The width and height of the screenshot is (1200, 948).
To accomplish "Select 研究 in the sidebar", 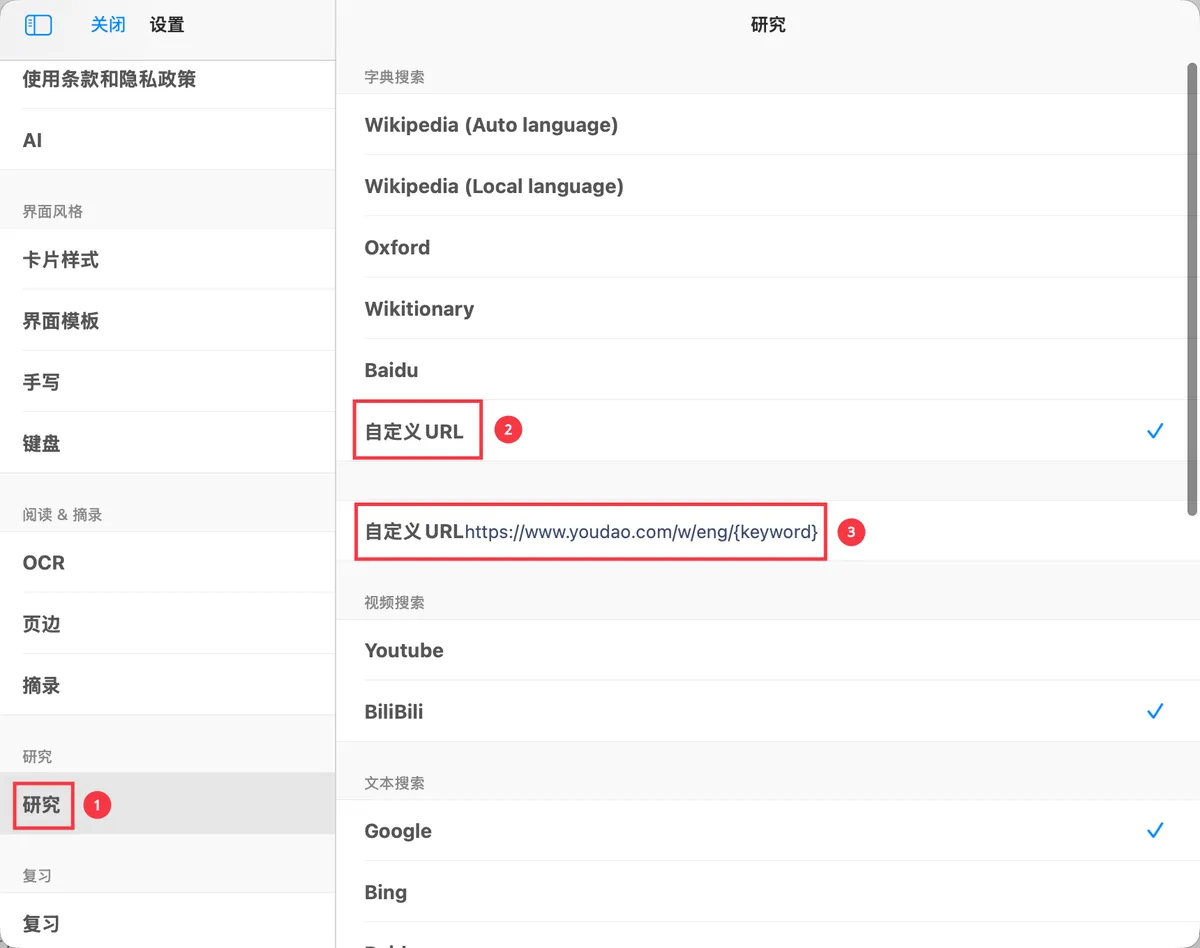I will pos(167,804).
